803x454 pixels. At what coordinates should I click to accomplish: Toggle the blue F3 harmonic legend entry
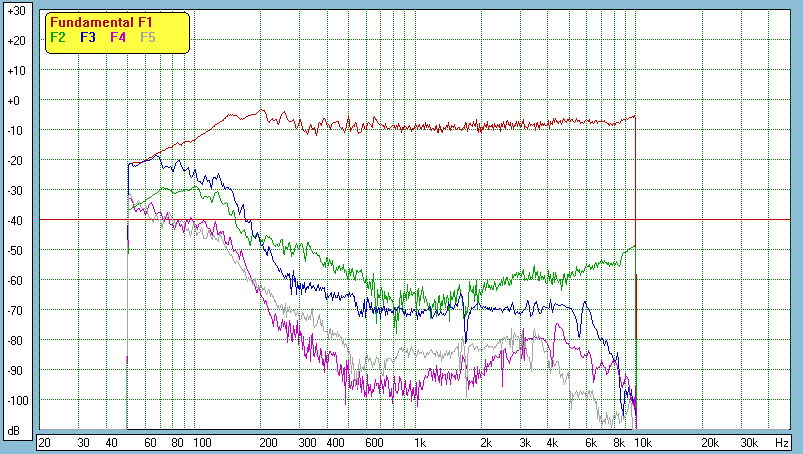88,37
